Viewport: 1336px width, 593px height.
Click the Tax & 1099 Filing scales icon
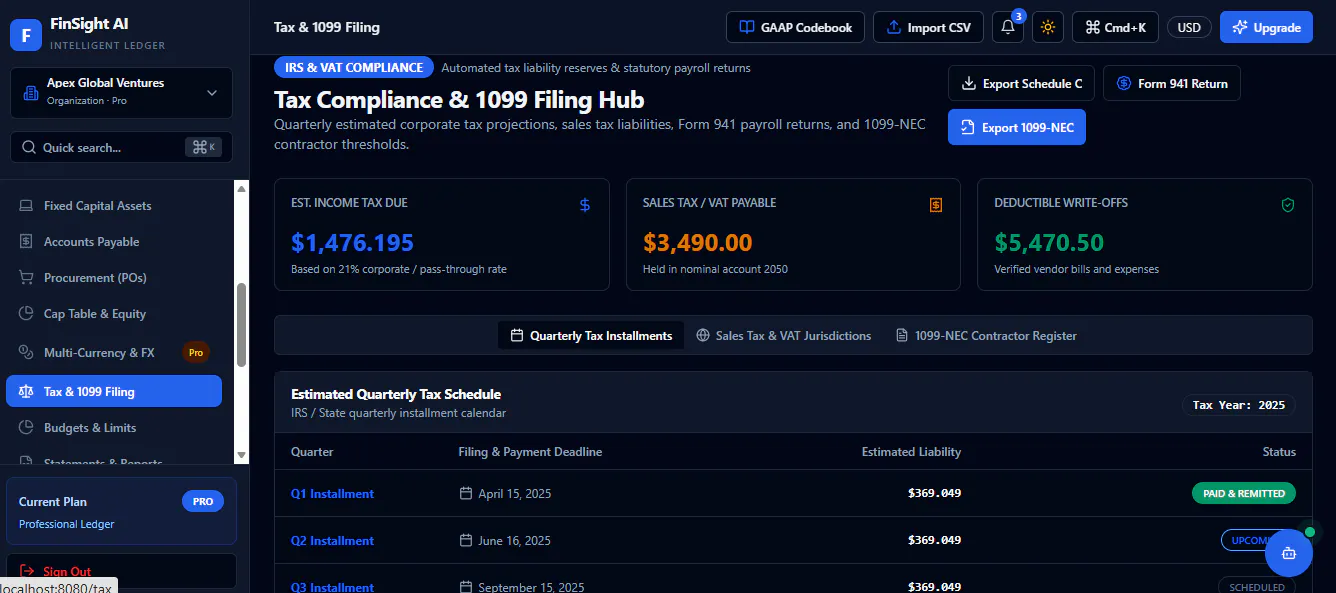click(x=26, y=392)
